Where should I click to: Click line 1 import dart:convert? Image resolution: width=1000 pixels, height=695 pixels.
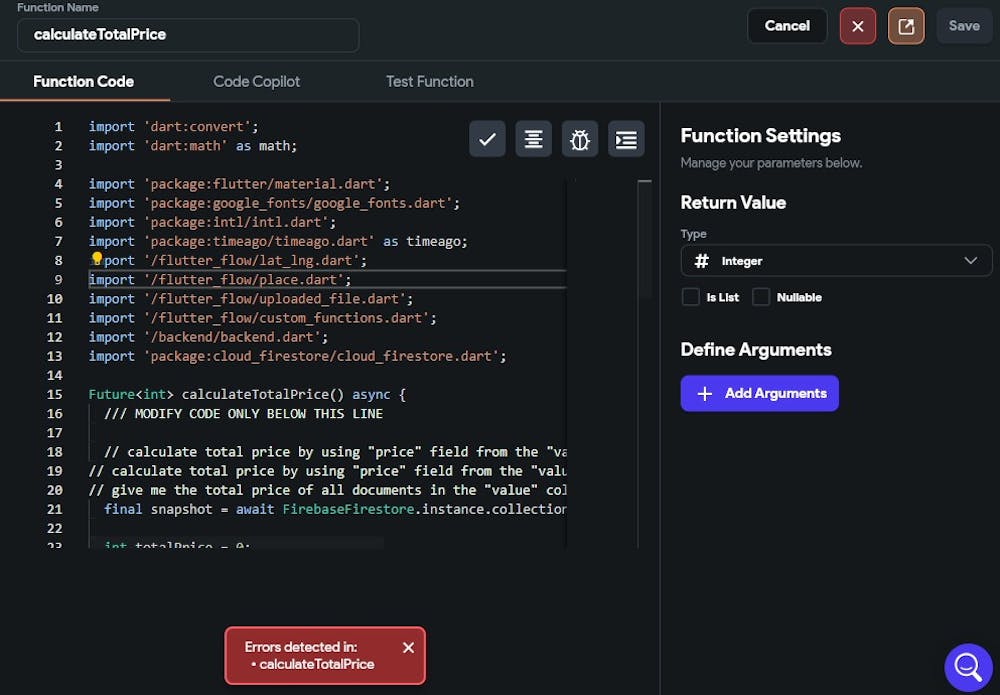(173, 126)
